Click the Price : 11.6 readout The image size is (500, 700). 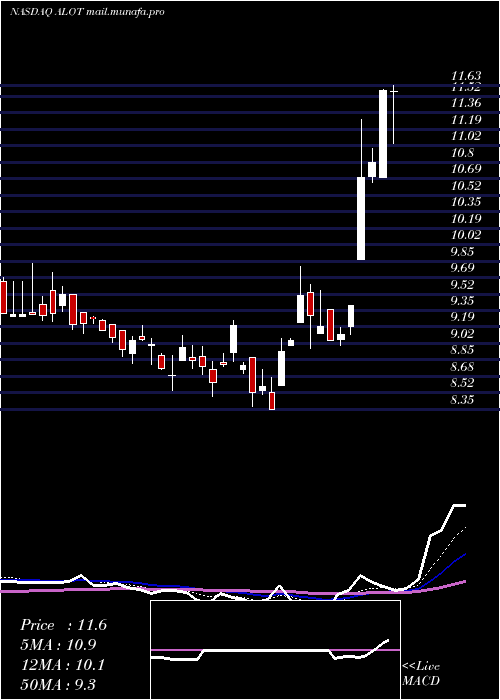coord(63,625)
